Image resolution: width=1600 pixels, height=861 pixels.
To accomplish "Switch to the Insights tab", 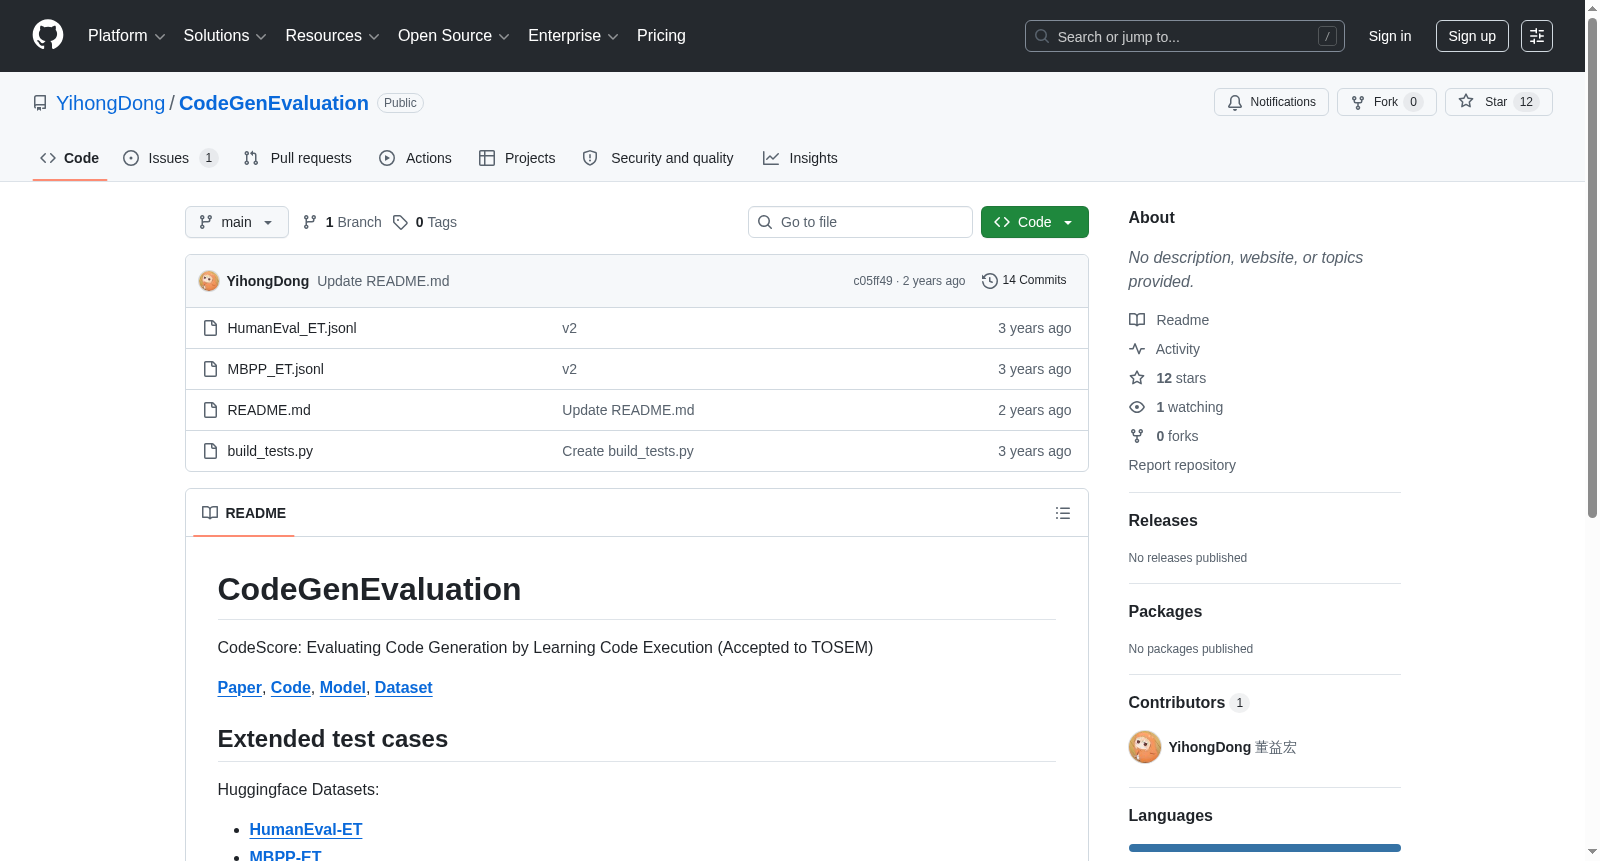I will [x=800, y=158].
